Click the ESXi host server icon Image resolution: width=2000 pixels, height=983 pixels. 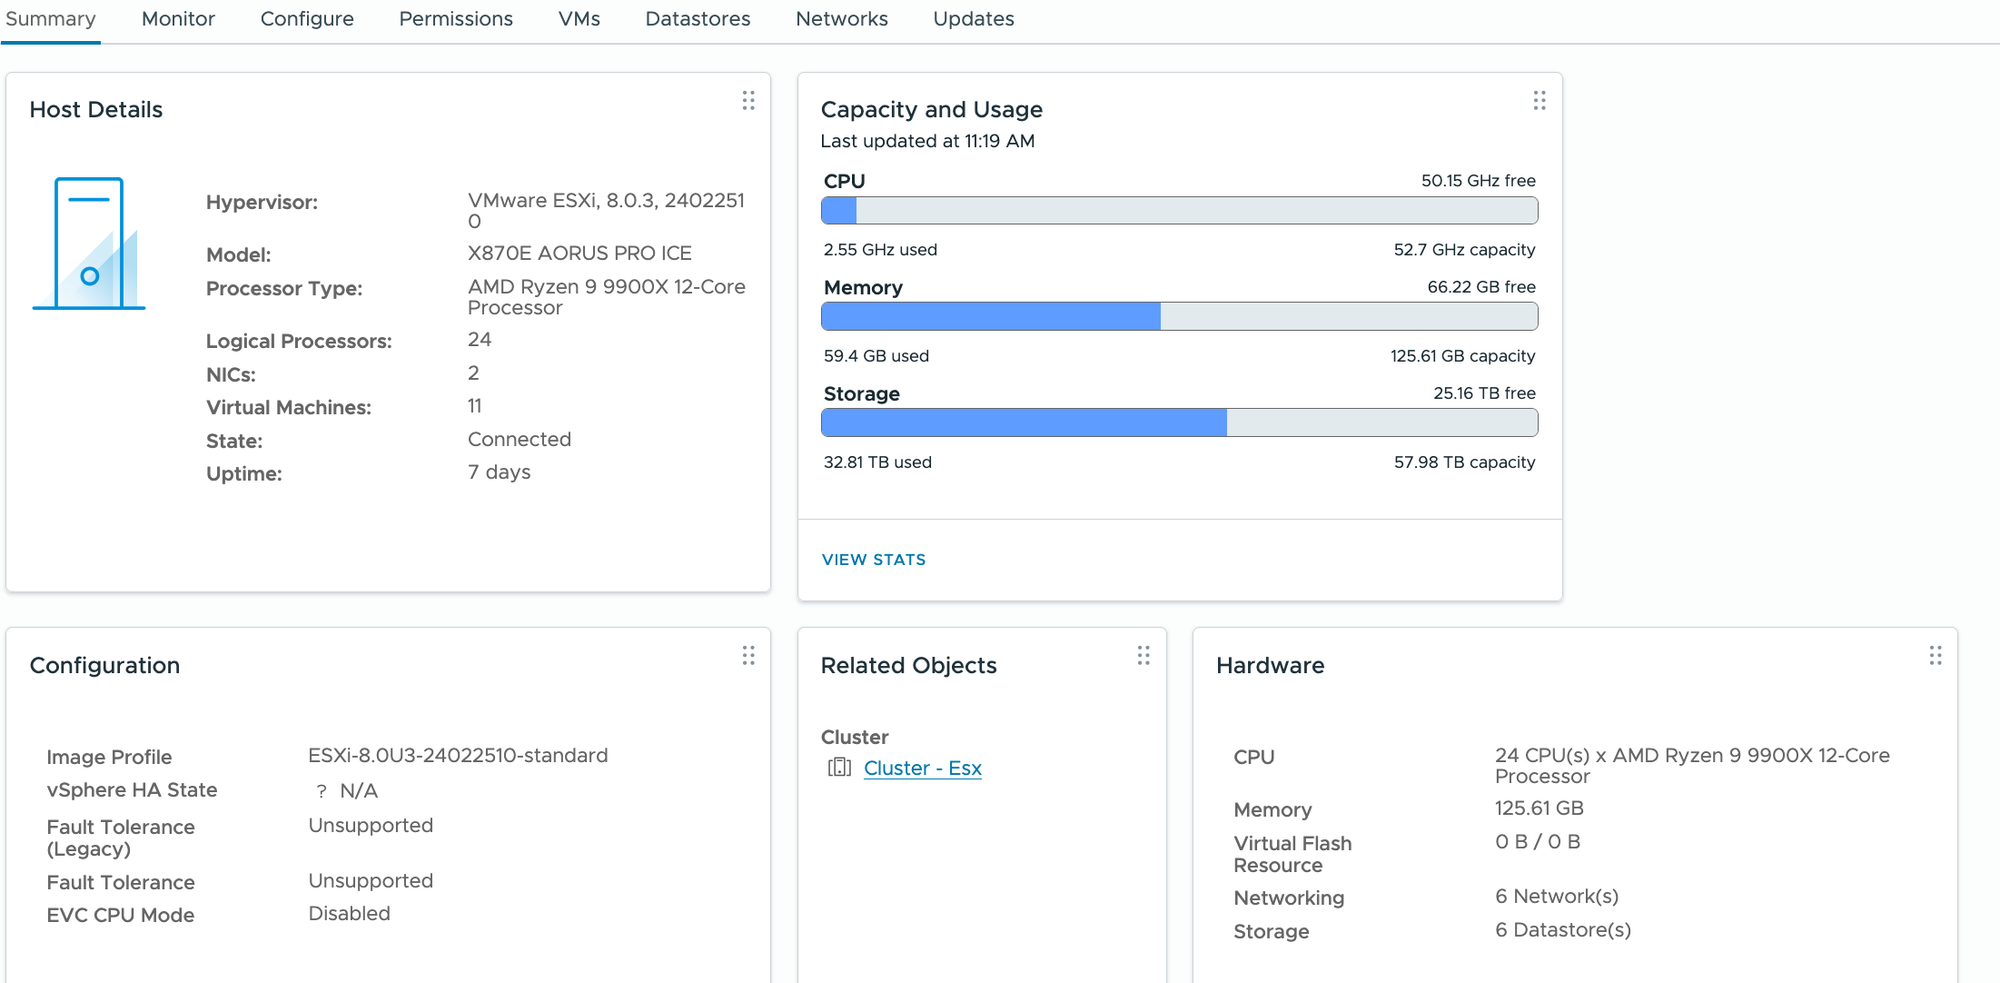tap(90, 244)
